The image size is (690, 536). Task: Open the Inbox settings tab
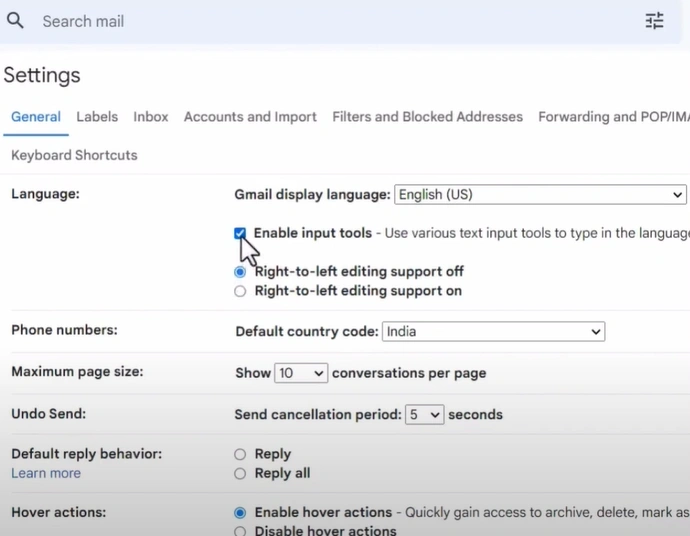[x=150, y=117]
